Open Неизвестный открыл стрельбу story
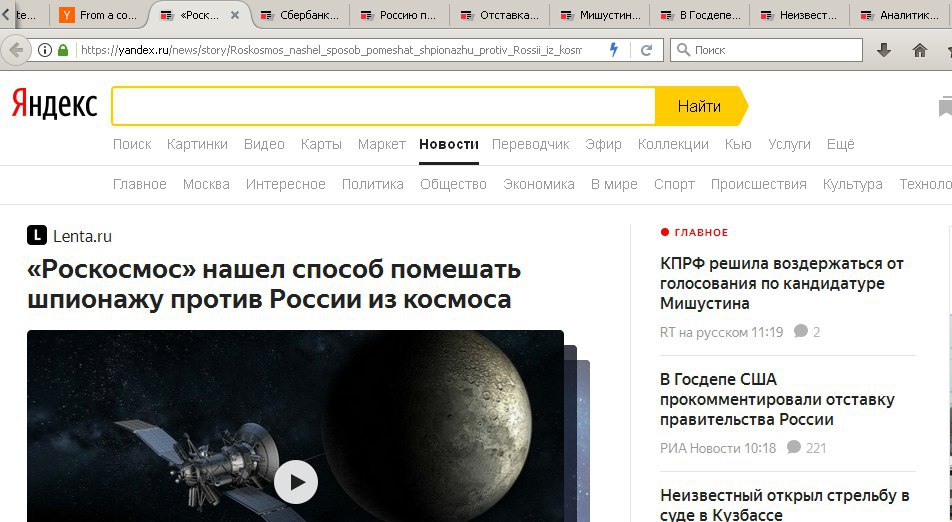 point(784,505)
